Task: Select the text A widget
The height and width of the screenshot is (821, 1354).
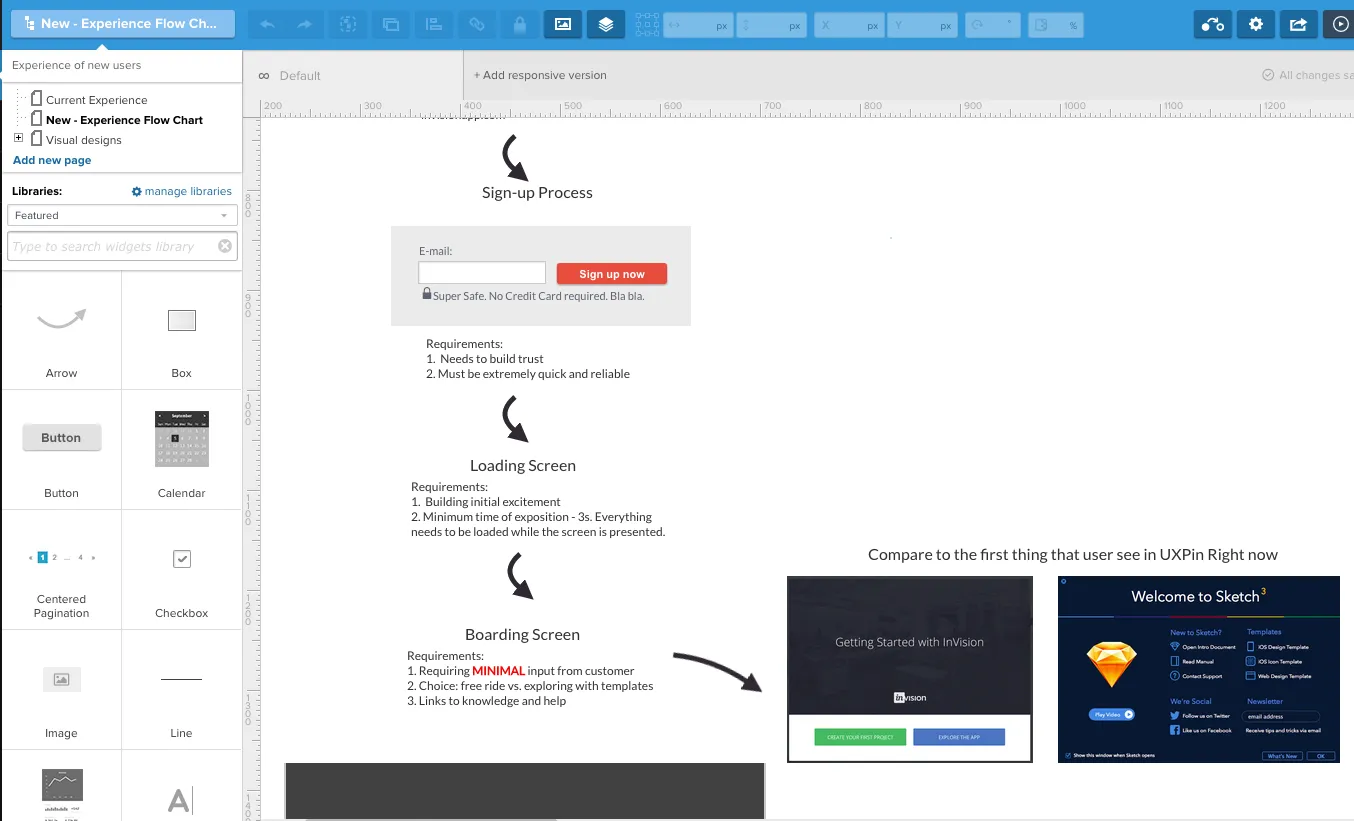Action: [179, 800]
